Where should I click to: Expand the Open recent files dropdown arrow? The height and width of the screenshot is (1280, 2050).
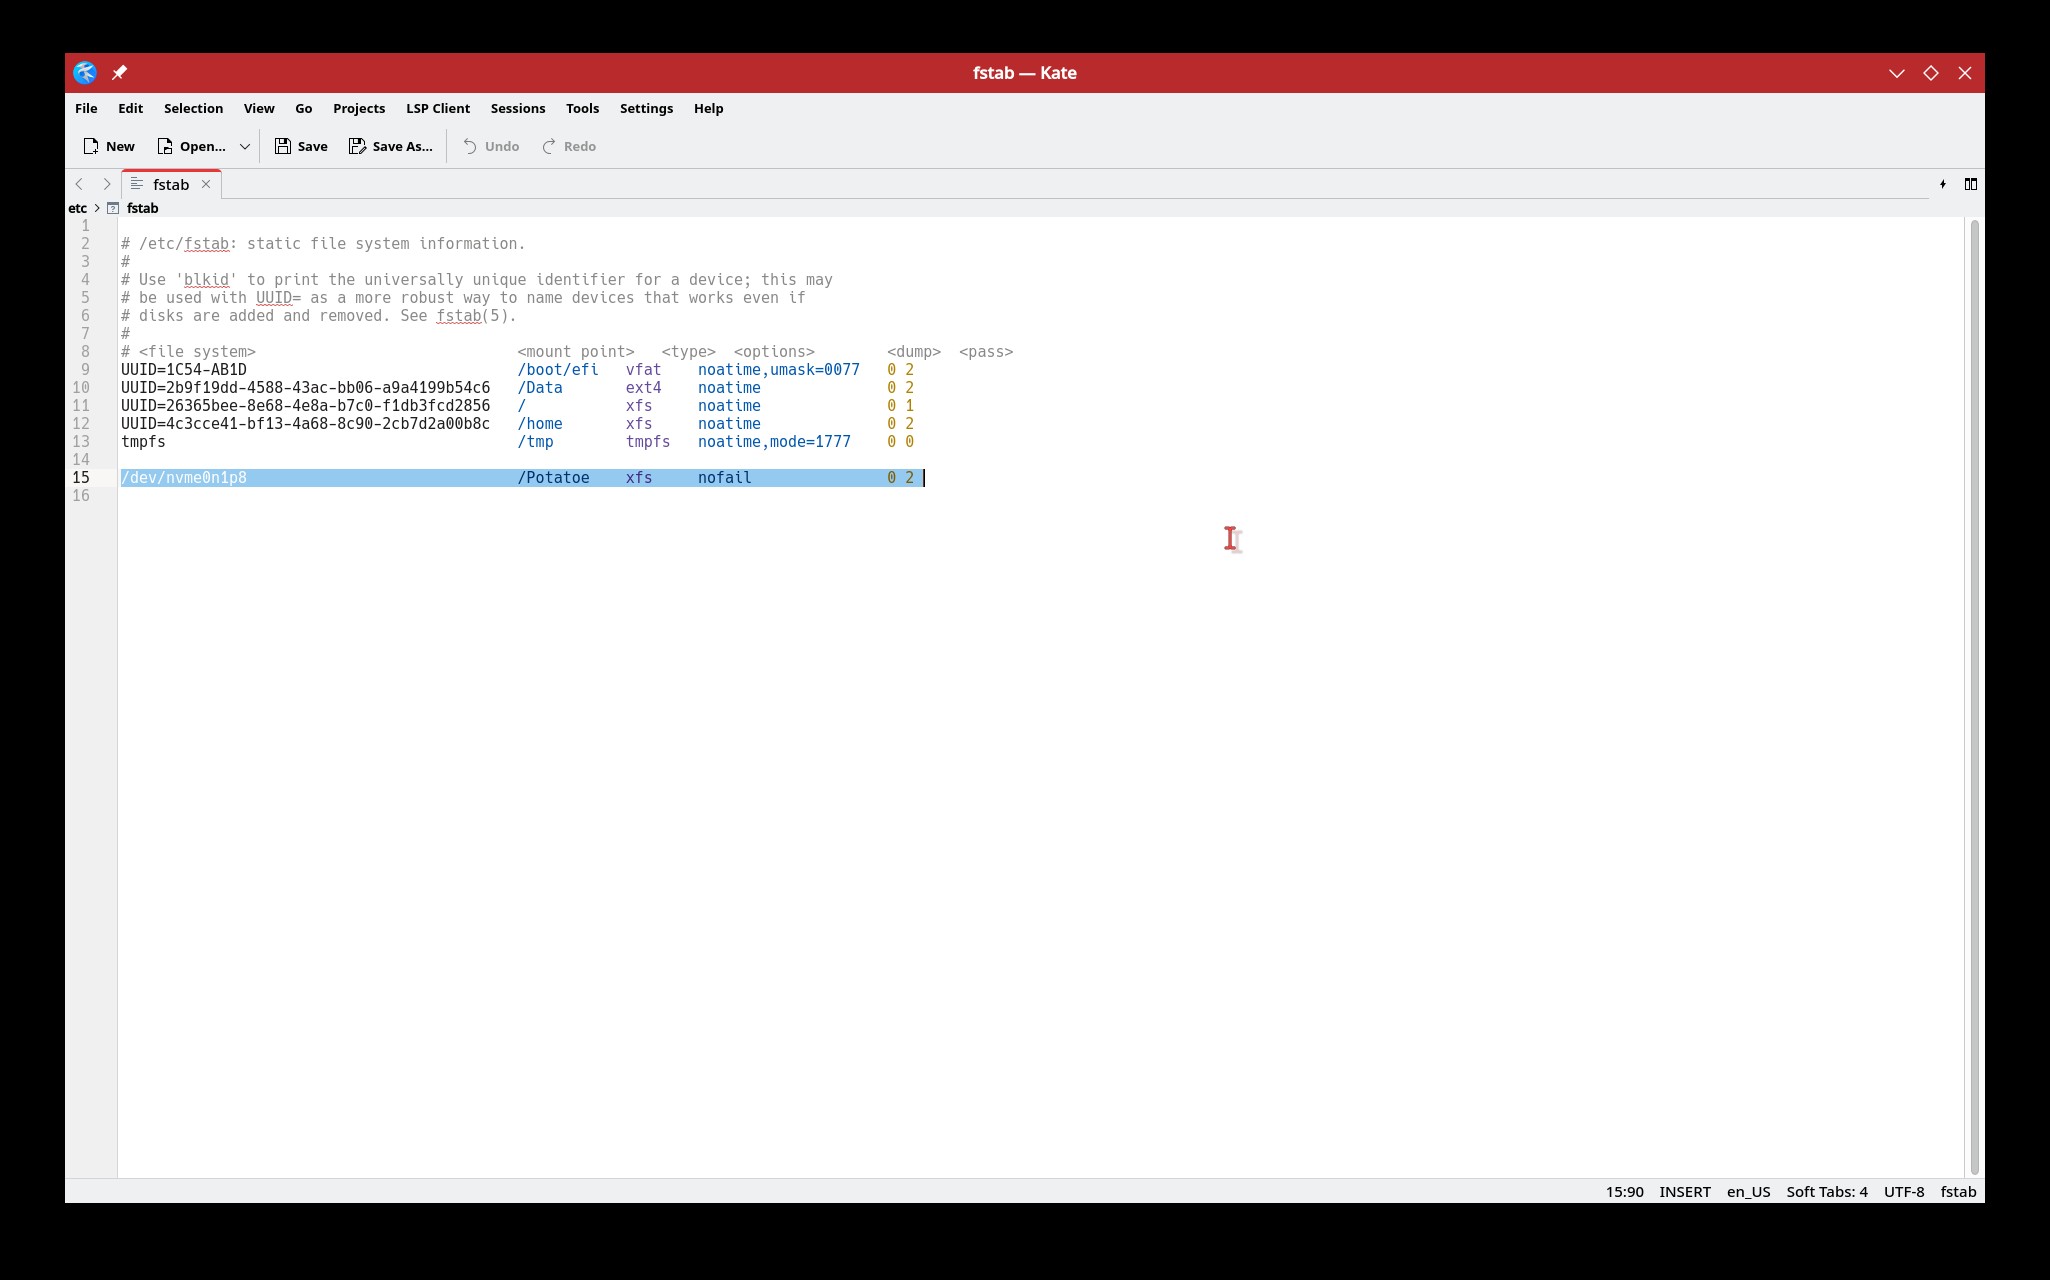[x=244, y=146]
